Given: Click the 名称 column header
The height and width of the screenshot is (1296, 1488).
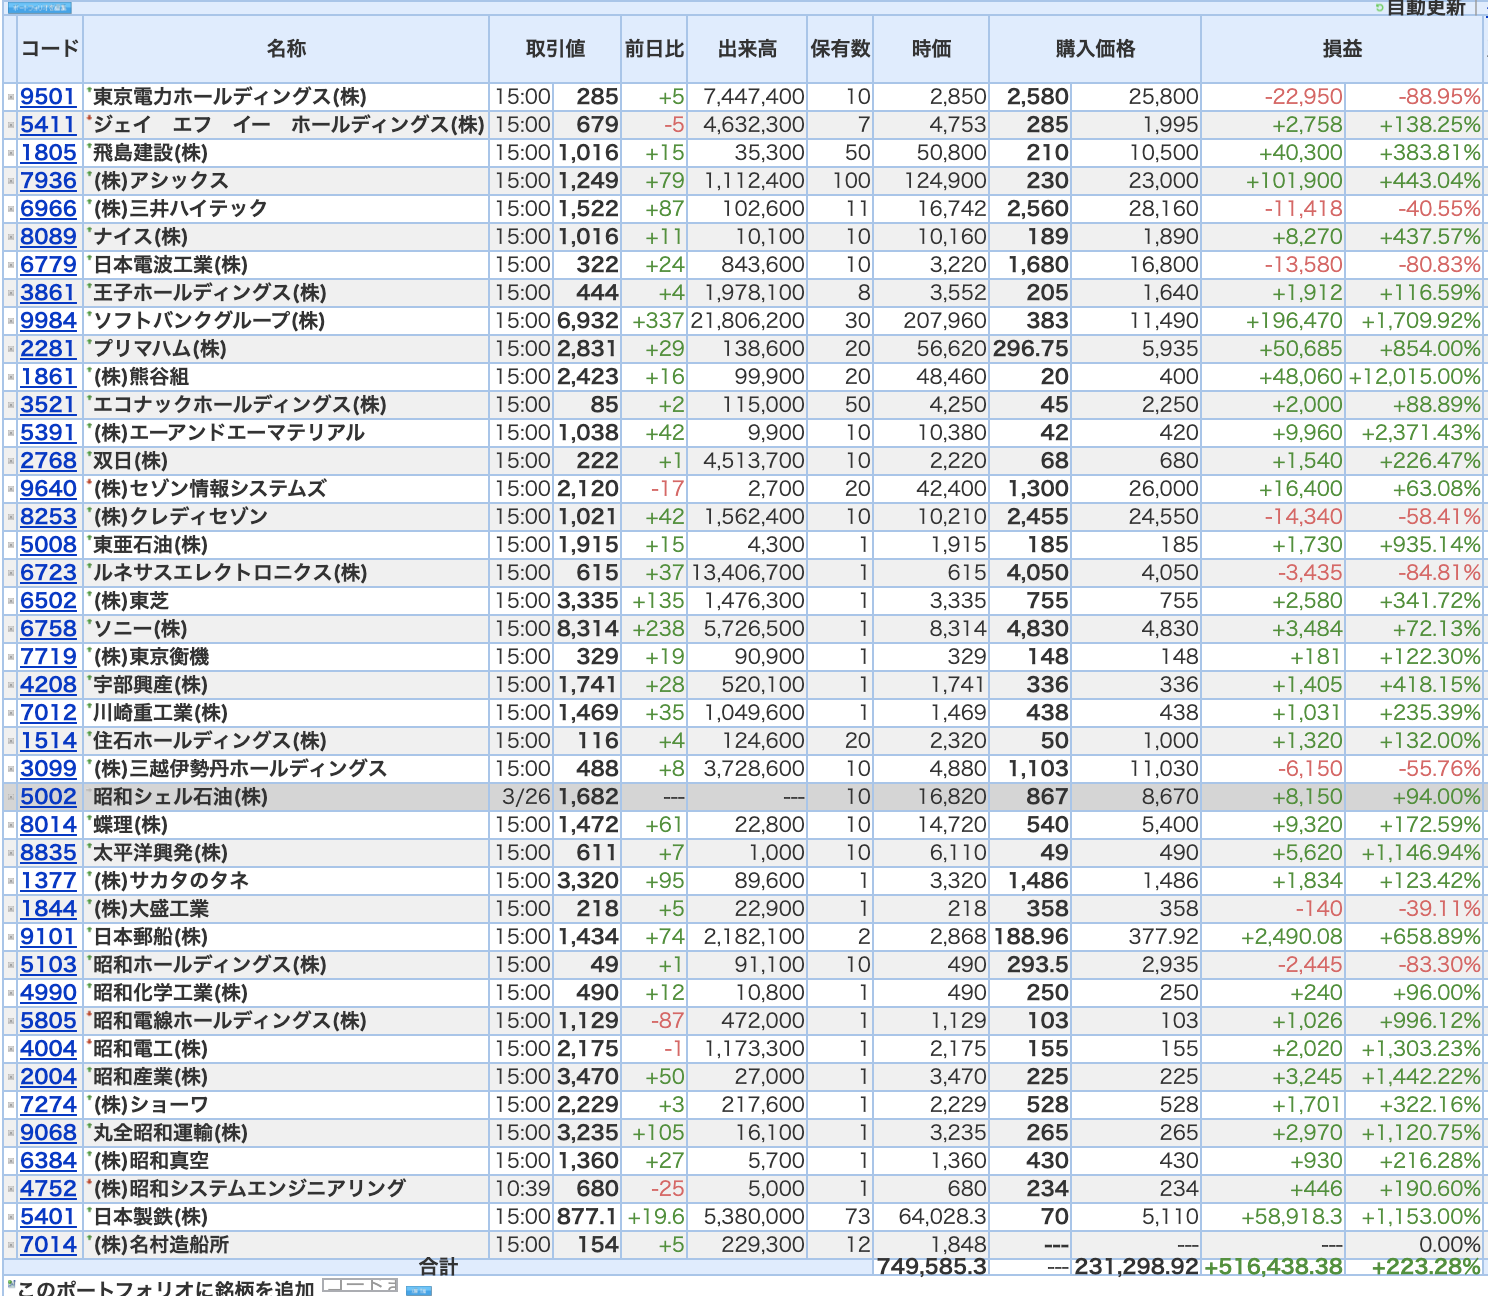Looking at the screenshot, I should tap(286, 48).
